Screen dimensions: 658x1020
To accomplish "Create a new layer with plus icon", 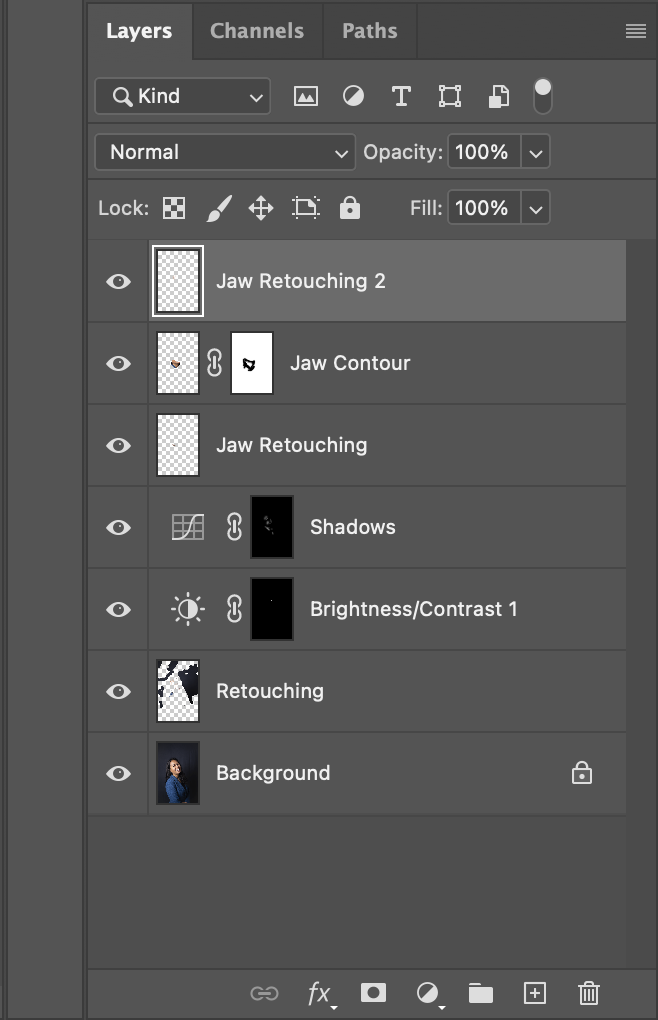I will 534,993.
